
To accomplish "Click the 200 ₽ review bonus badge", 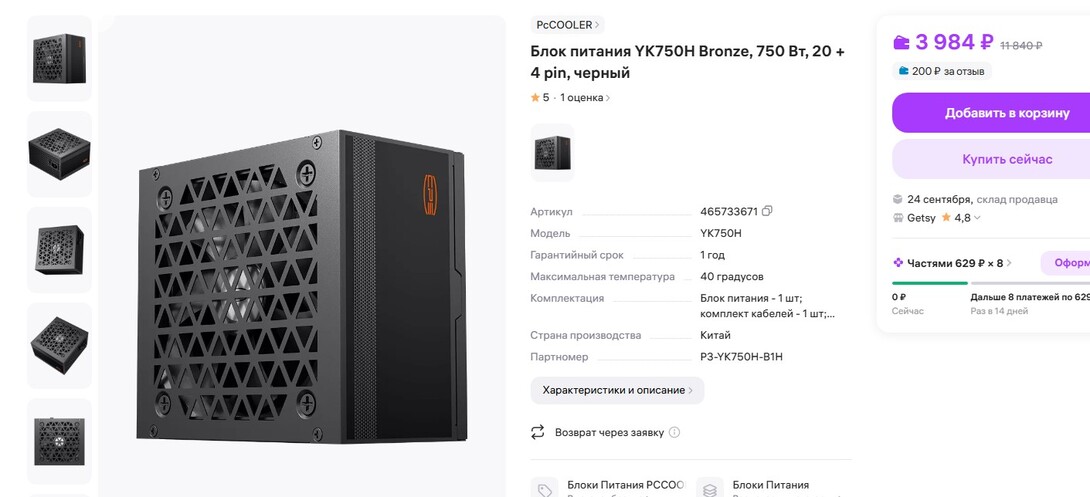I will coord(941,71).
